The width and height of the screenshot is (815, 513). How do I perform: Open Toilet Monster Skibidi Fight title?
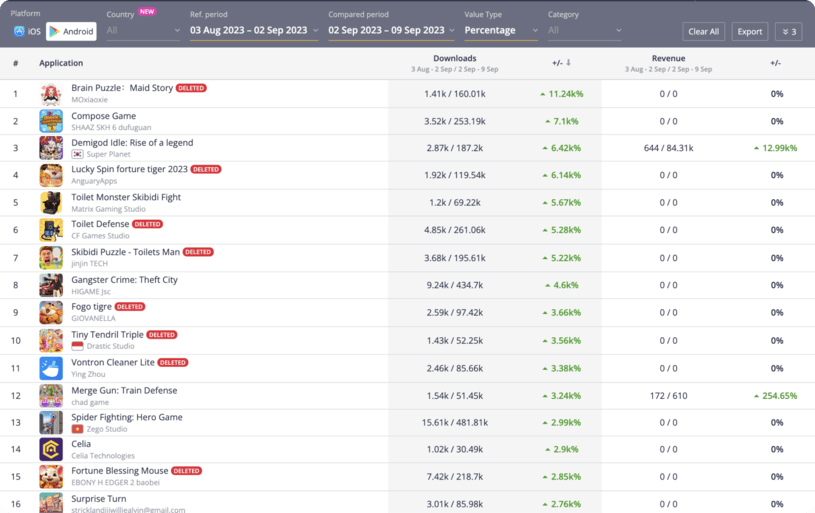126,197
